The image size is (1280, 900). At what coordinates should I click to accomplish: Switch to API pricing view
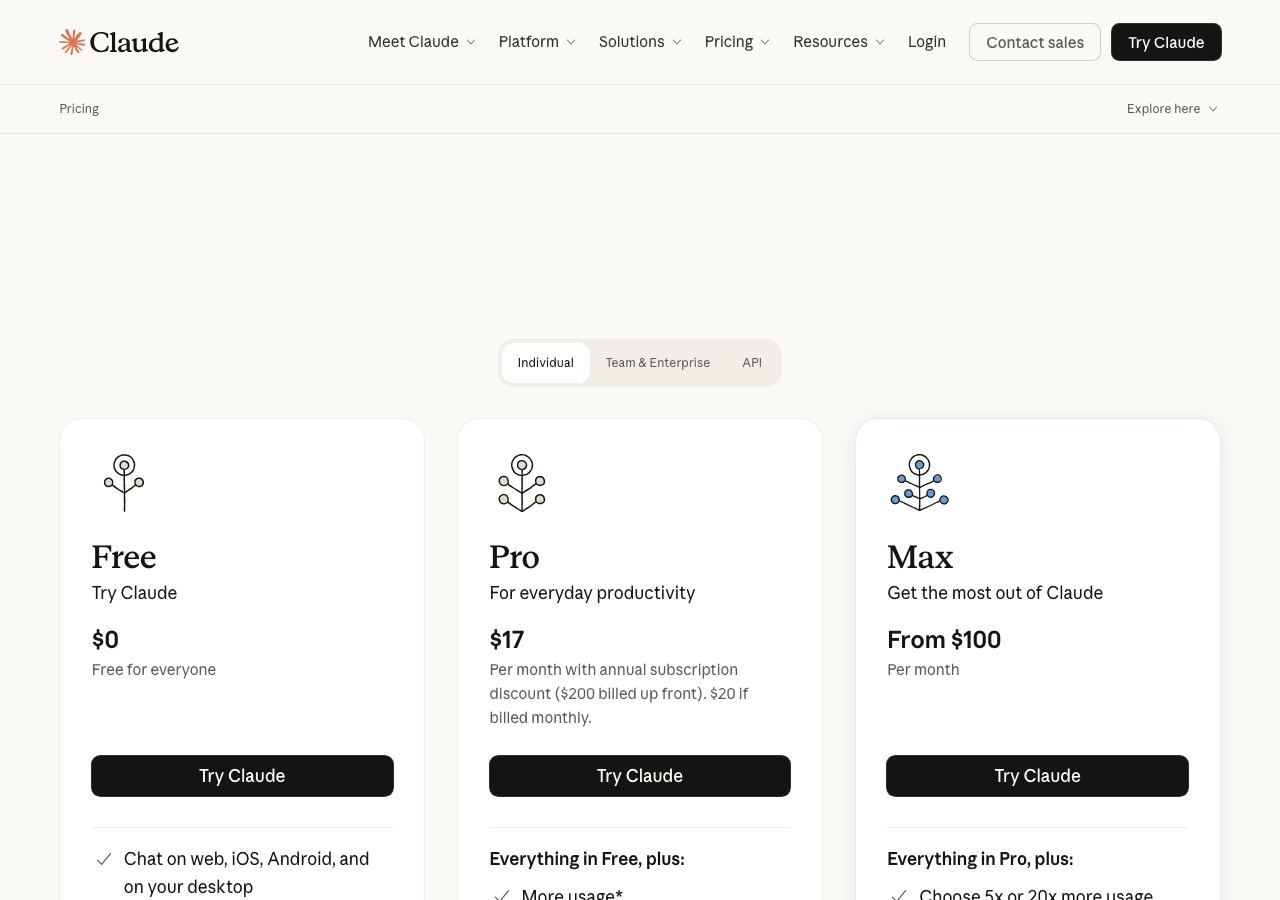point(752,363)
